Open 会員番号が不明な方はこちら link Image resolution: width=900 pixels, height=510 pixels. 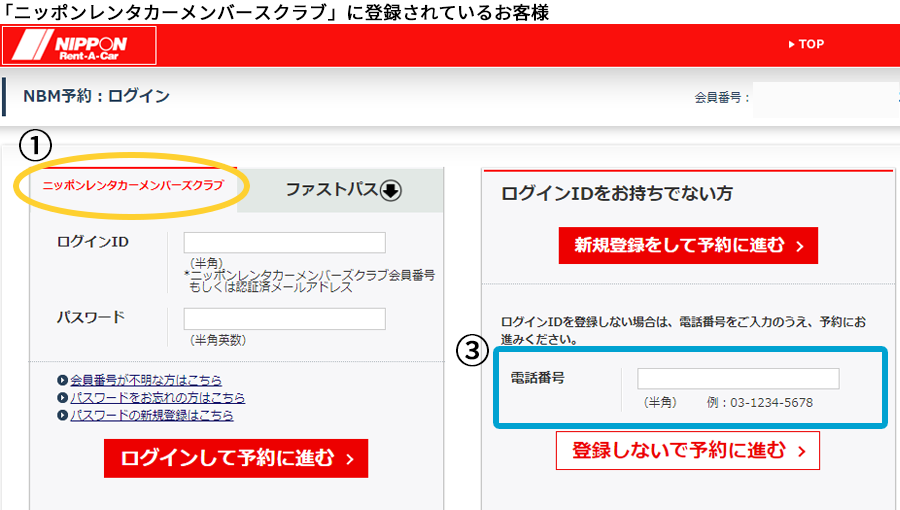(x=146, y=380)
